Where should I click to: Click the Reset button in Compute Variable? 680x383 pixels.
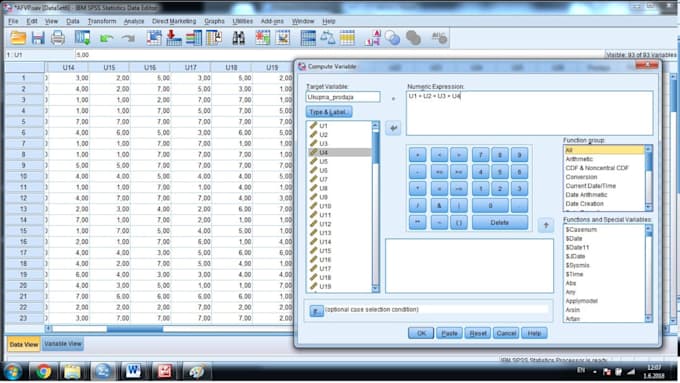tap(478, 333)
